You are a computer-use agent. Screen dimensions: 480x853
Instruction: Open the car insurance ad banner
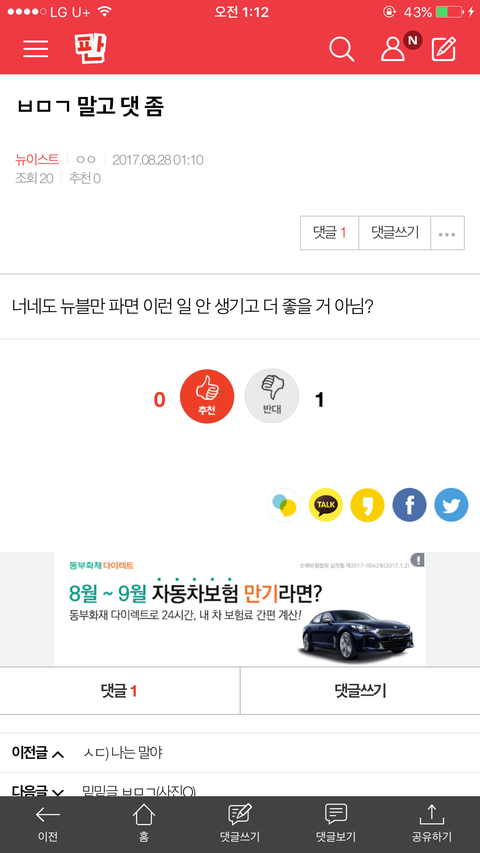tap(240, 609)
